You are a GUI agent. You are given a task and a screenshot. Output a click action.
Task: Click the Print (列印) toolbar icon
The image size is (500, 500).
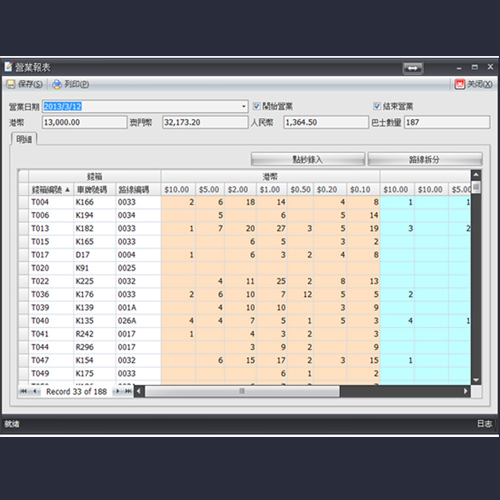(x=57, y=84)
